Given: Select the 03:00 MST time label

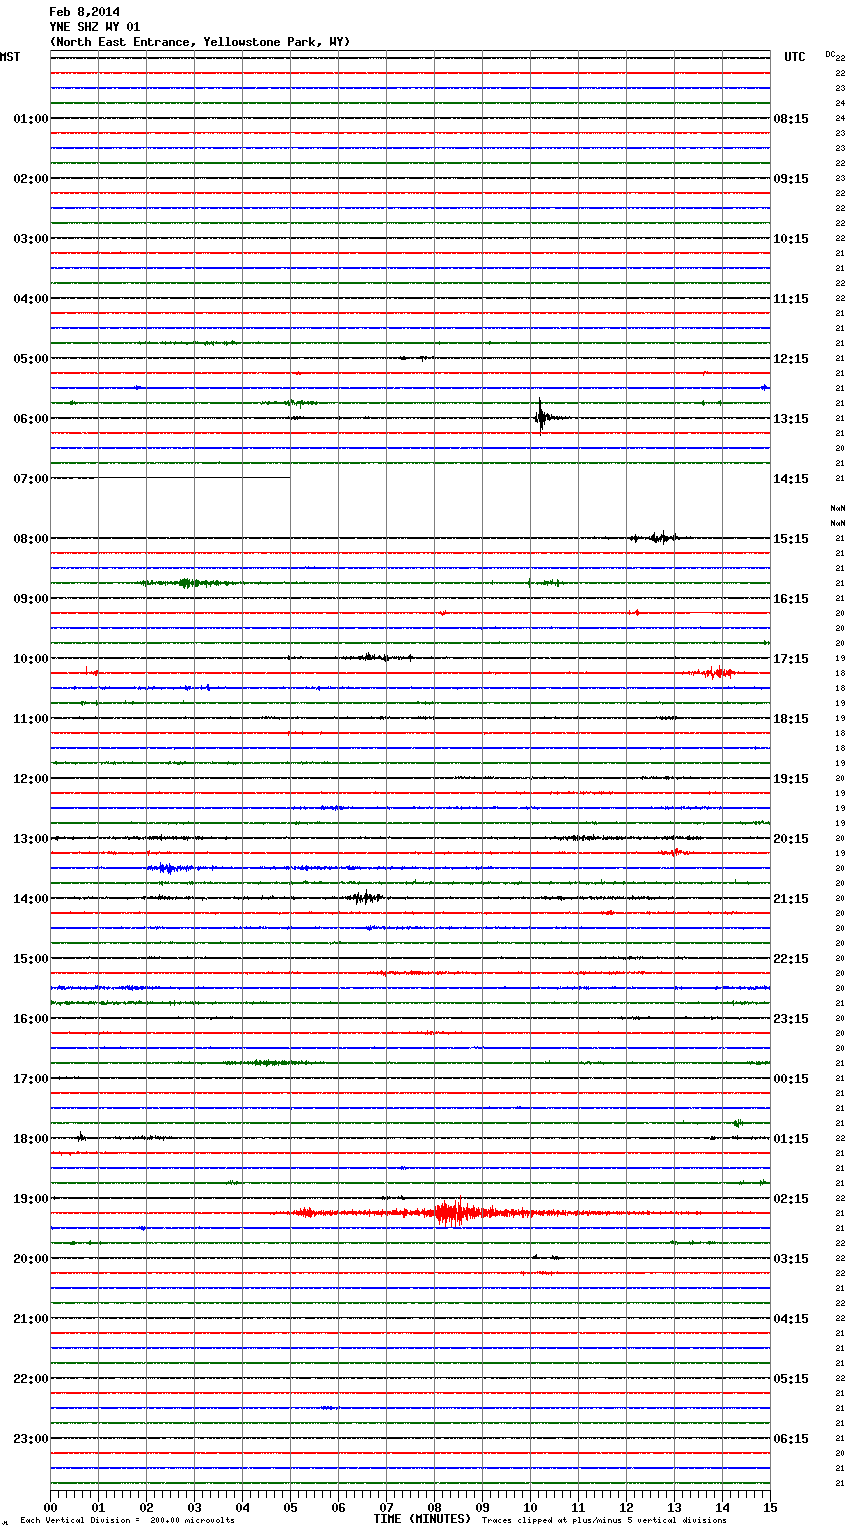Looking at the screenshot, I should point(31,239).
